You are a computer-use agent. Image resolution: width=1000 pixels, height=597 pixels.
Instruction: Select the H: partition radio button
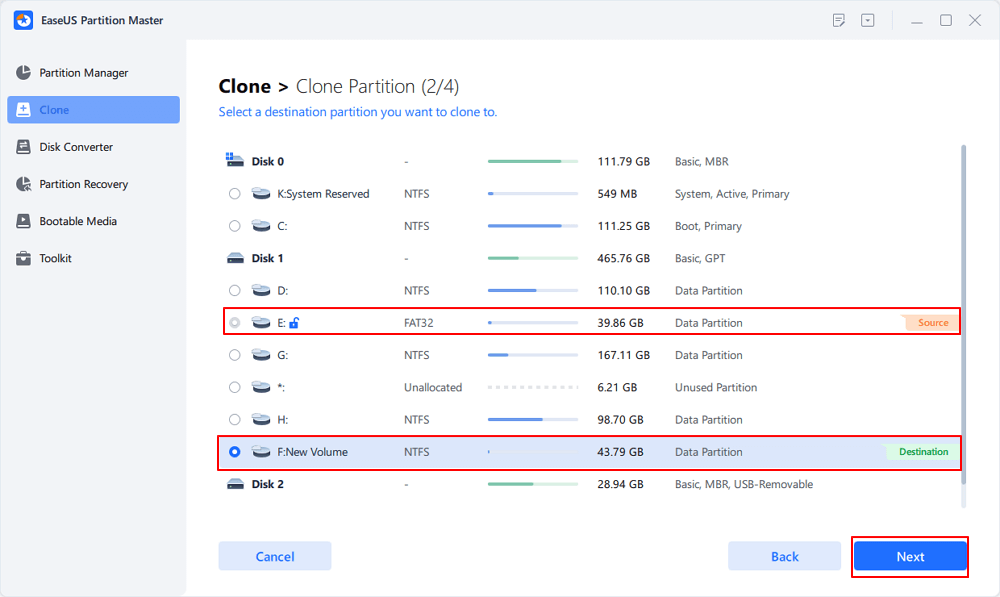(x=235, y=420)
